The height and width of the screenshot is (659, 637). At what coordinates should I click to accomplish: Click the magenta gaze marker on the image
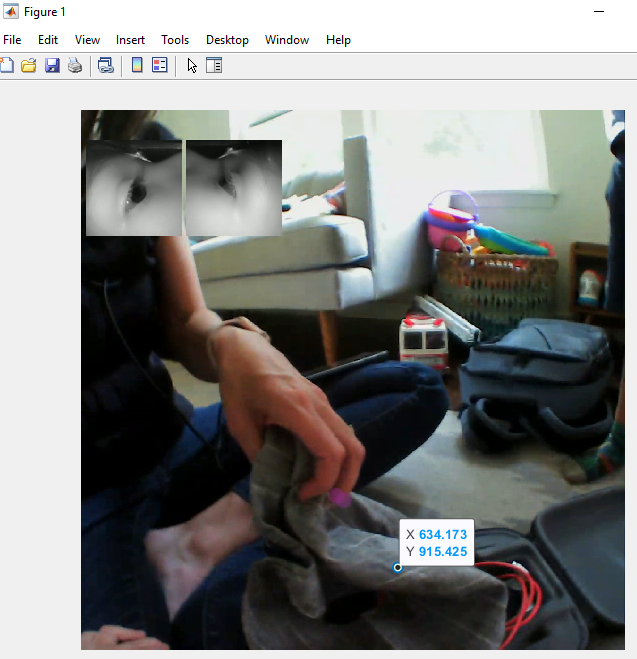pyautogui.click(x=340, y=498)
